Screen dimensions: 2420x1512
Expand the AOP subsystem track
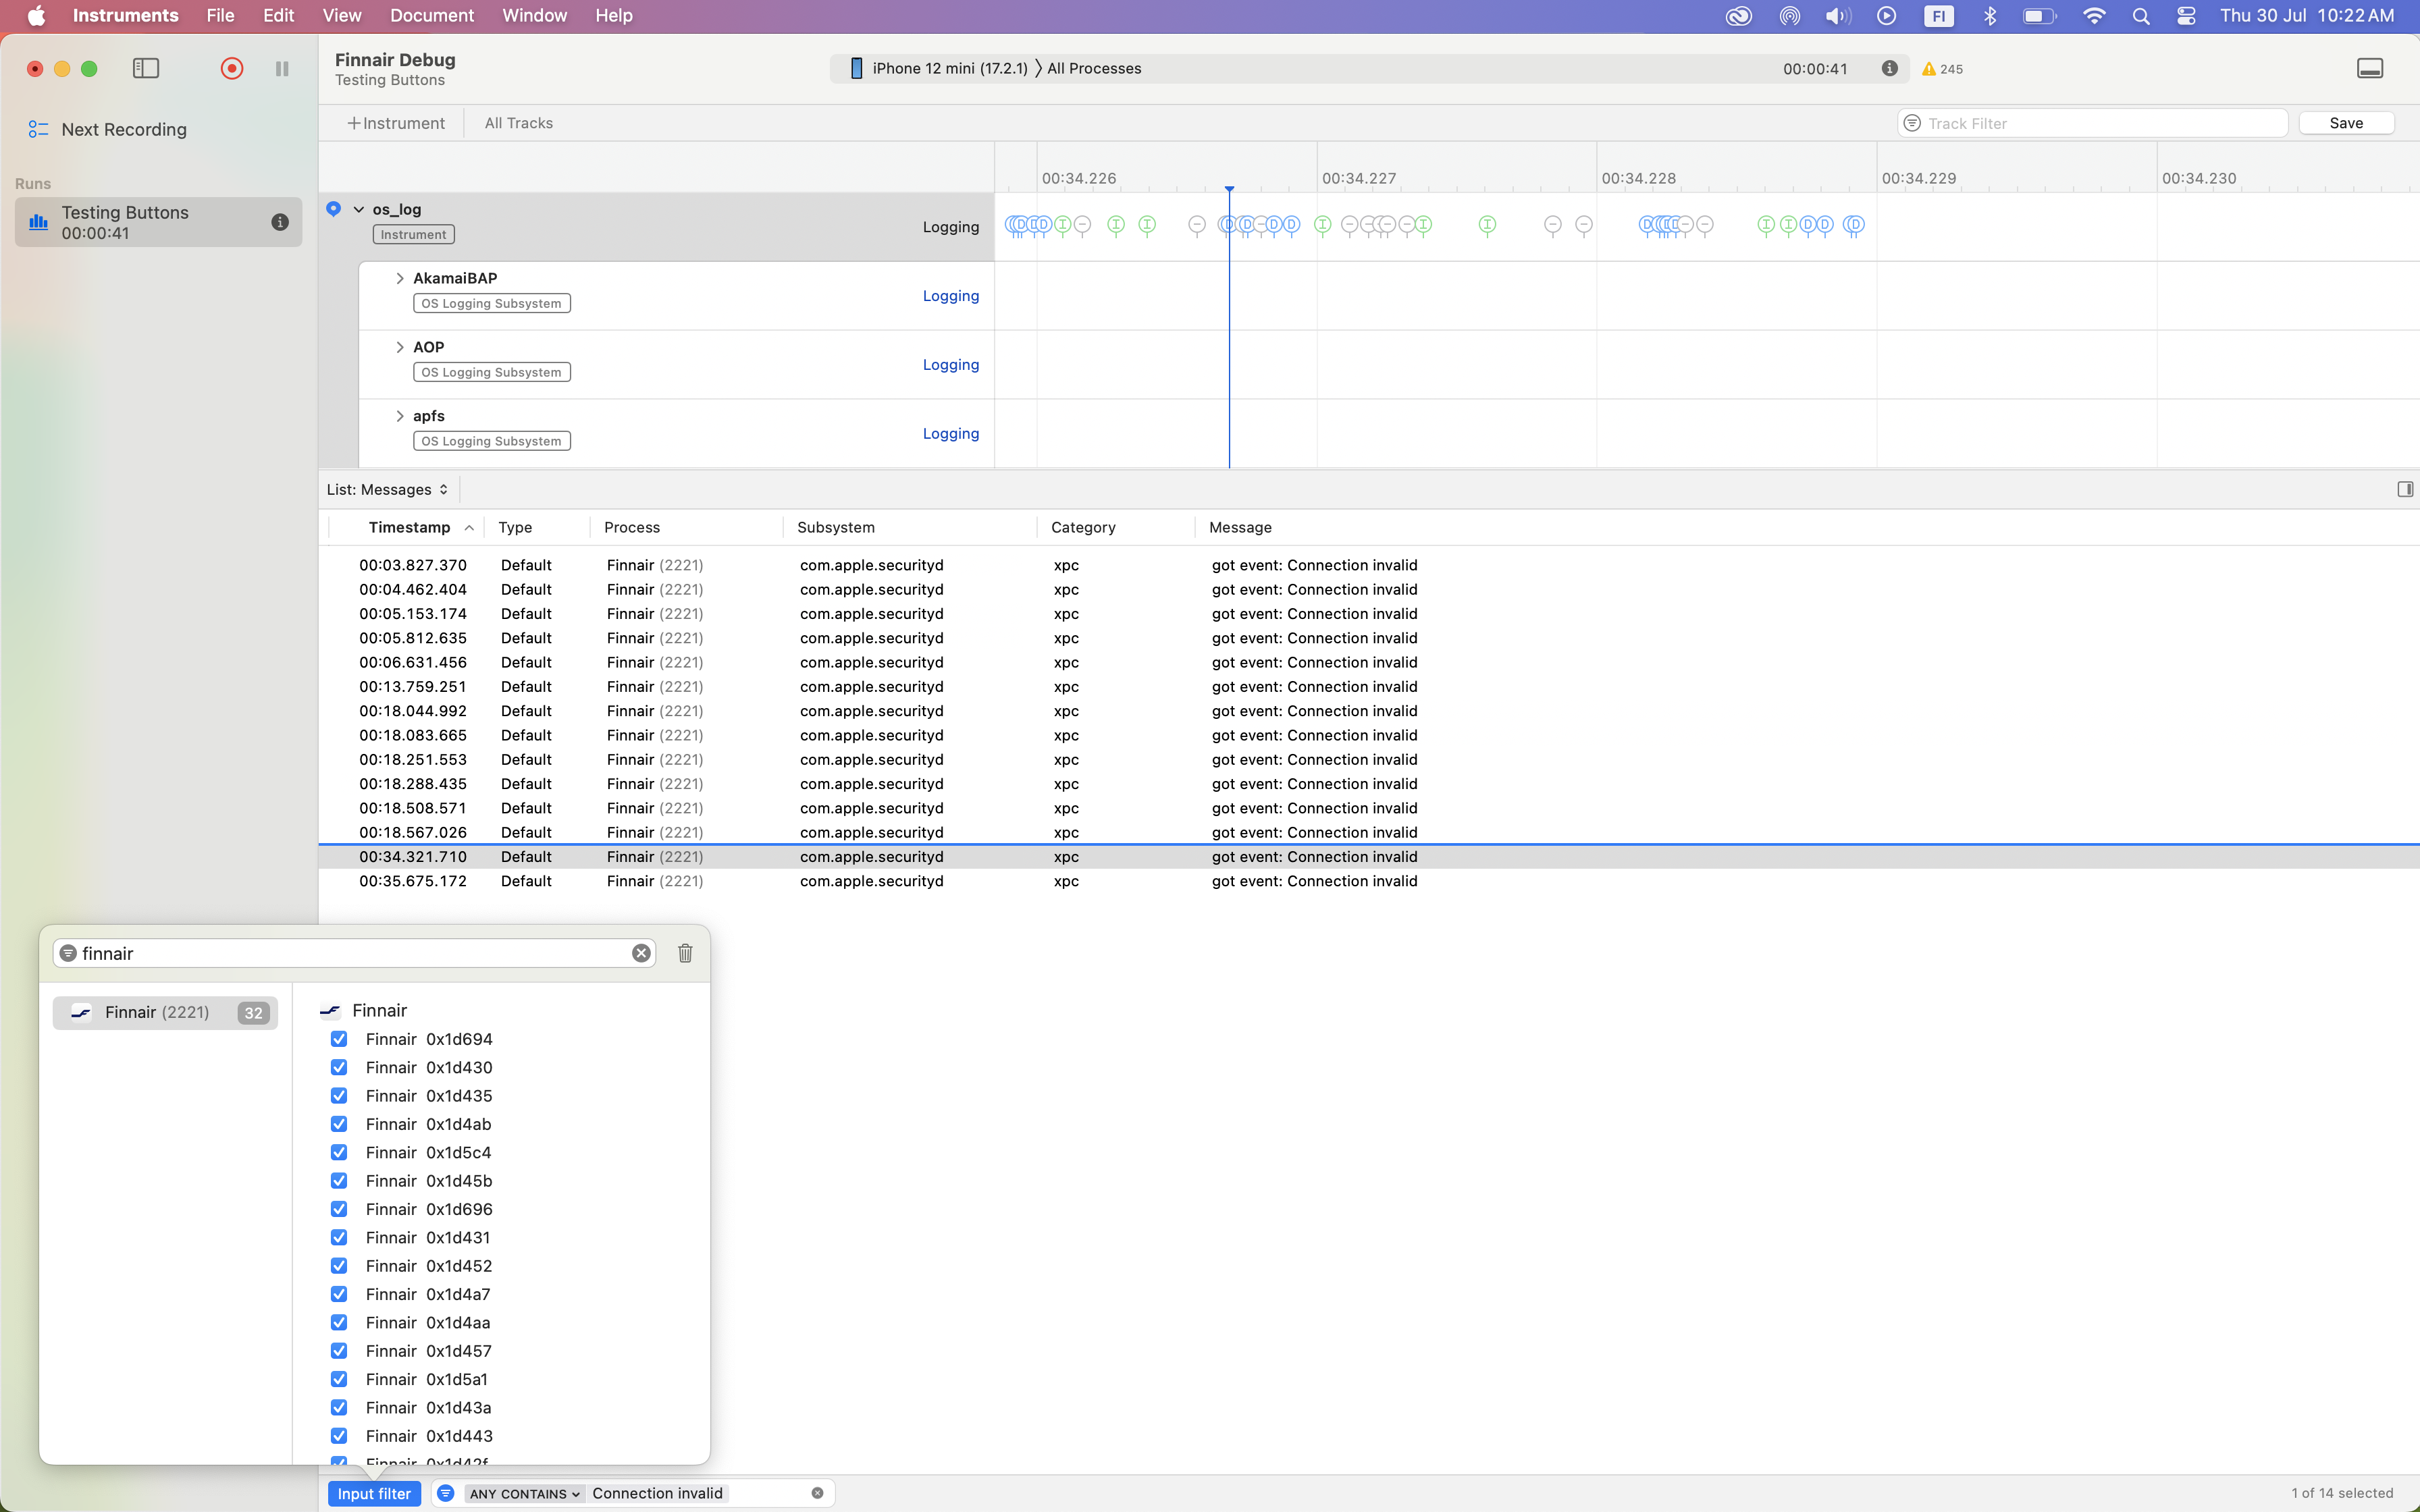point(400,347)
